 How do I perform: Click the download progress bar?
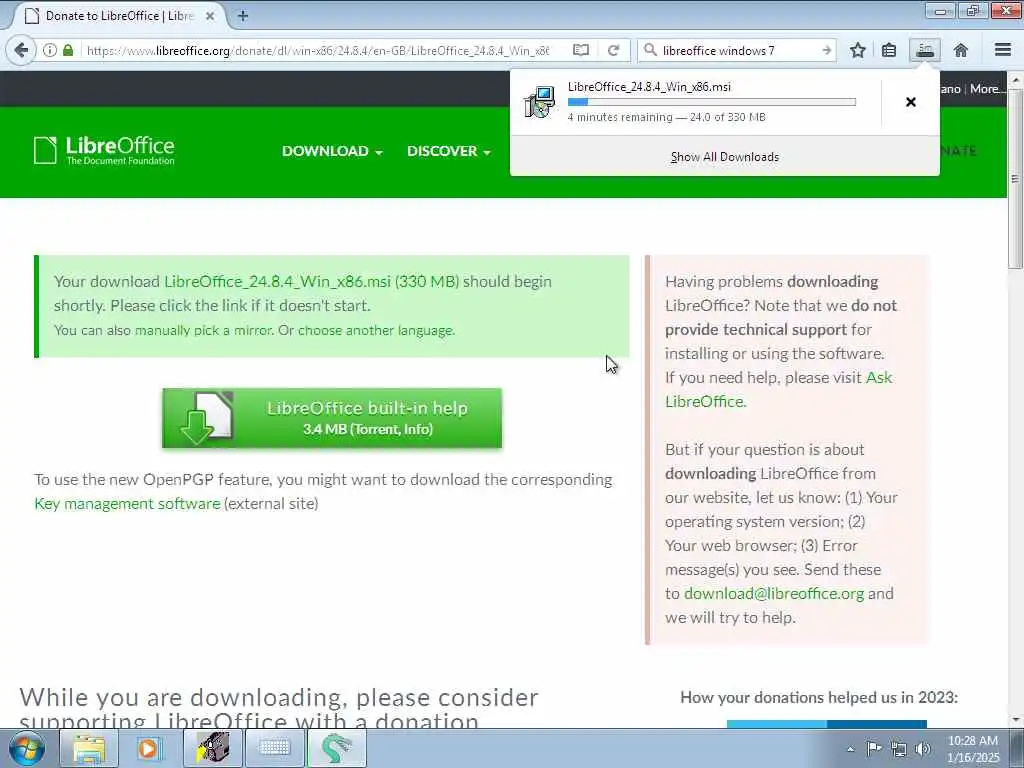[712, 102]
